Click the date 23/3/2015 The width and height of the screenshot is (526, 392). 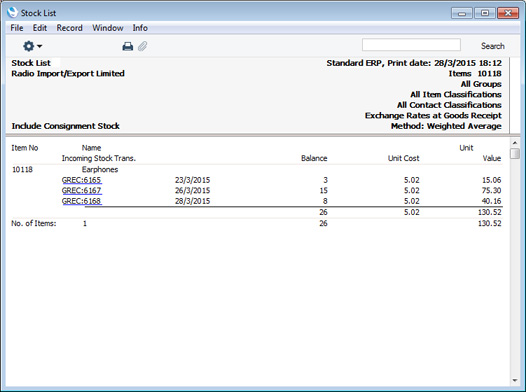[193, 180]
